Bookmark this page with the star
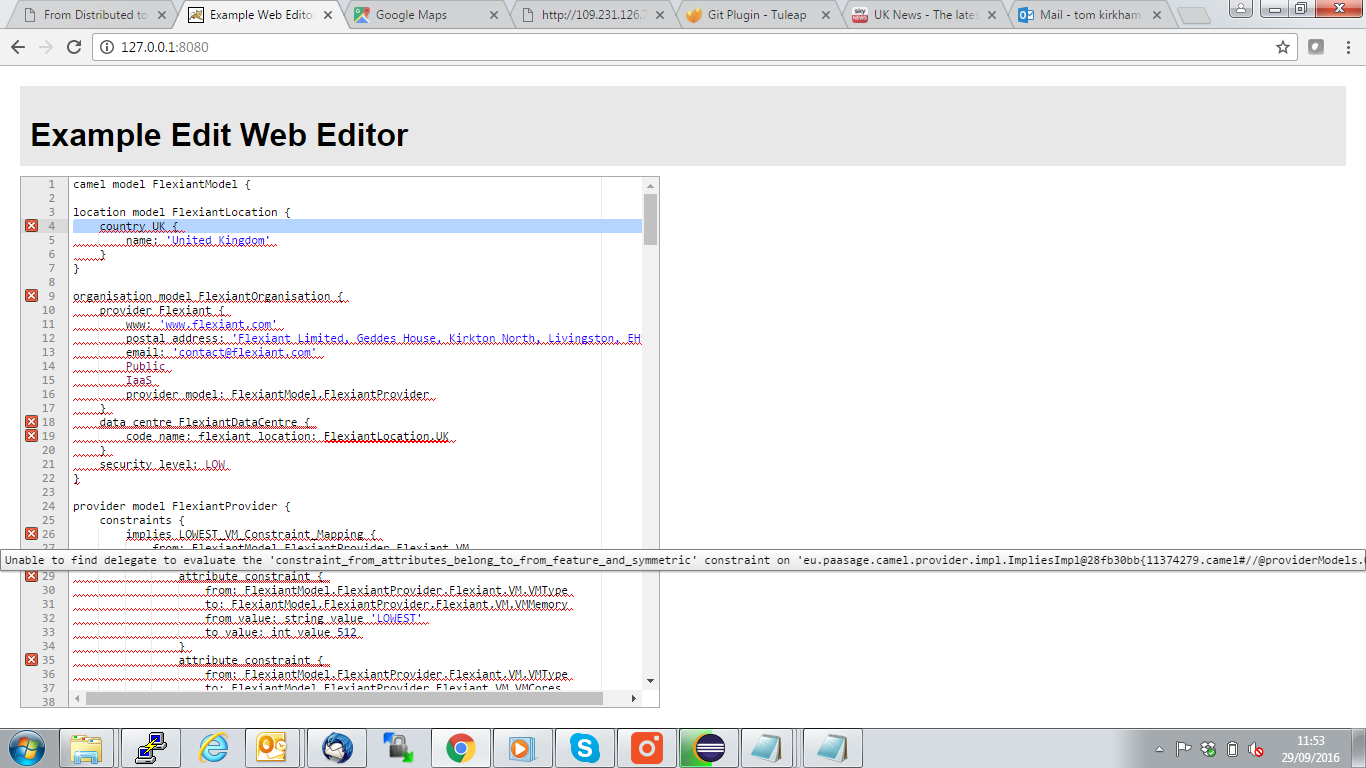Image resolution: width=1366 pixels, height=768 pixels. 1283,47
